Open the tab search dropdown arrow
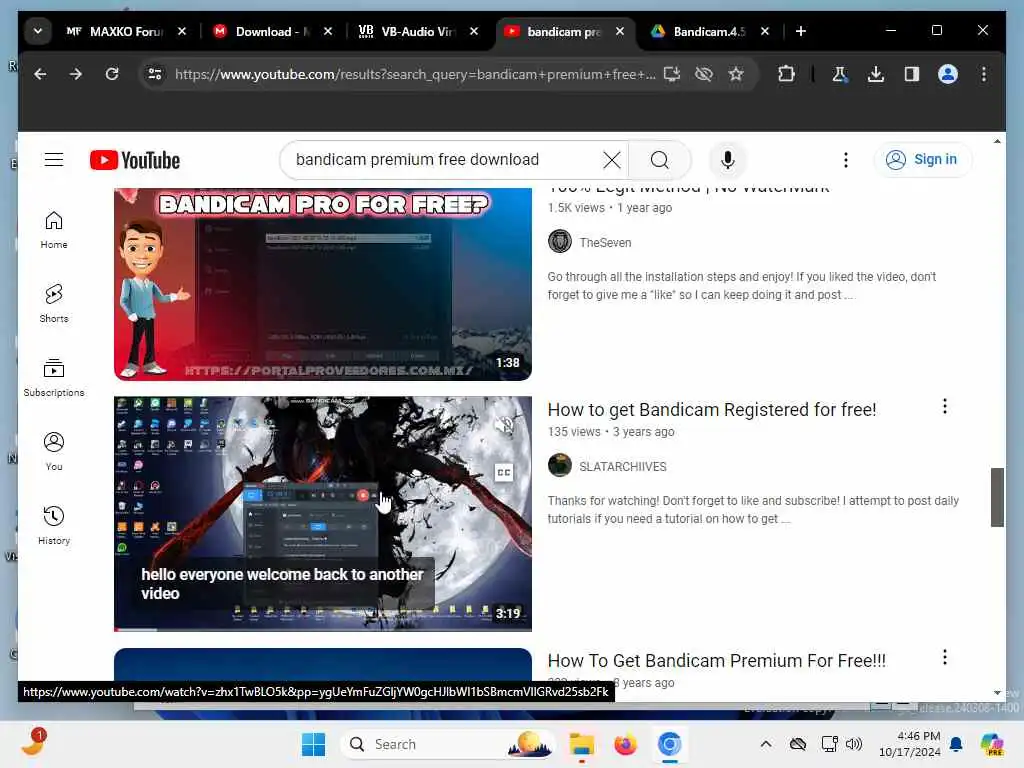Image resolution: width=1024 pixels, height=768 pixels. click(x=38, y=31)
